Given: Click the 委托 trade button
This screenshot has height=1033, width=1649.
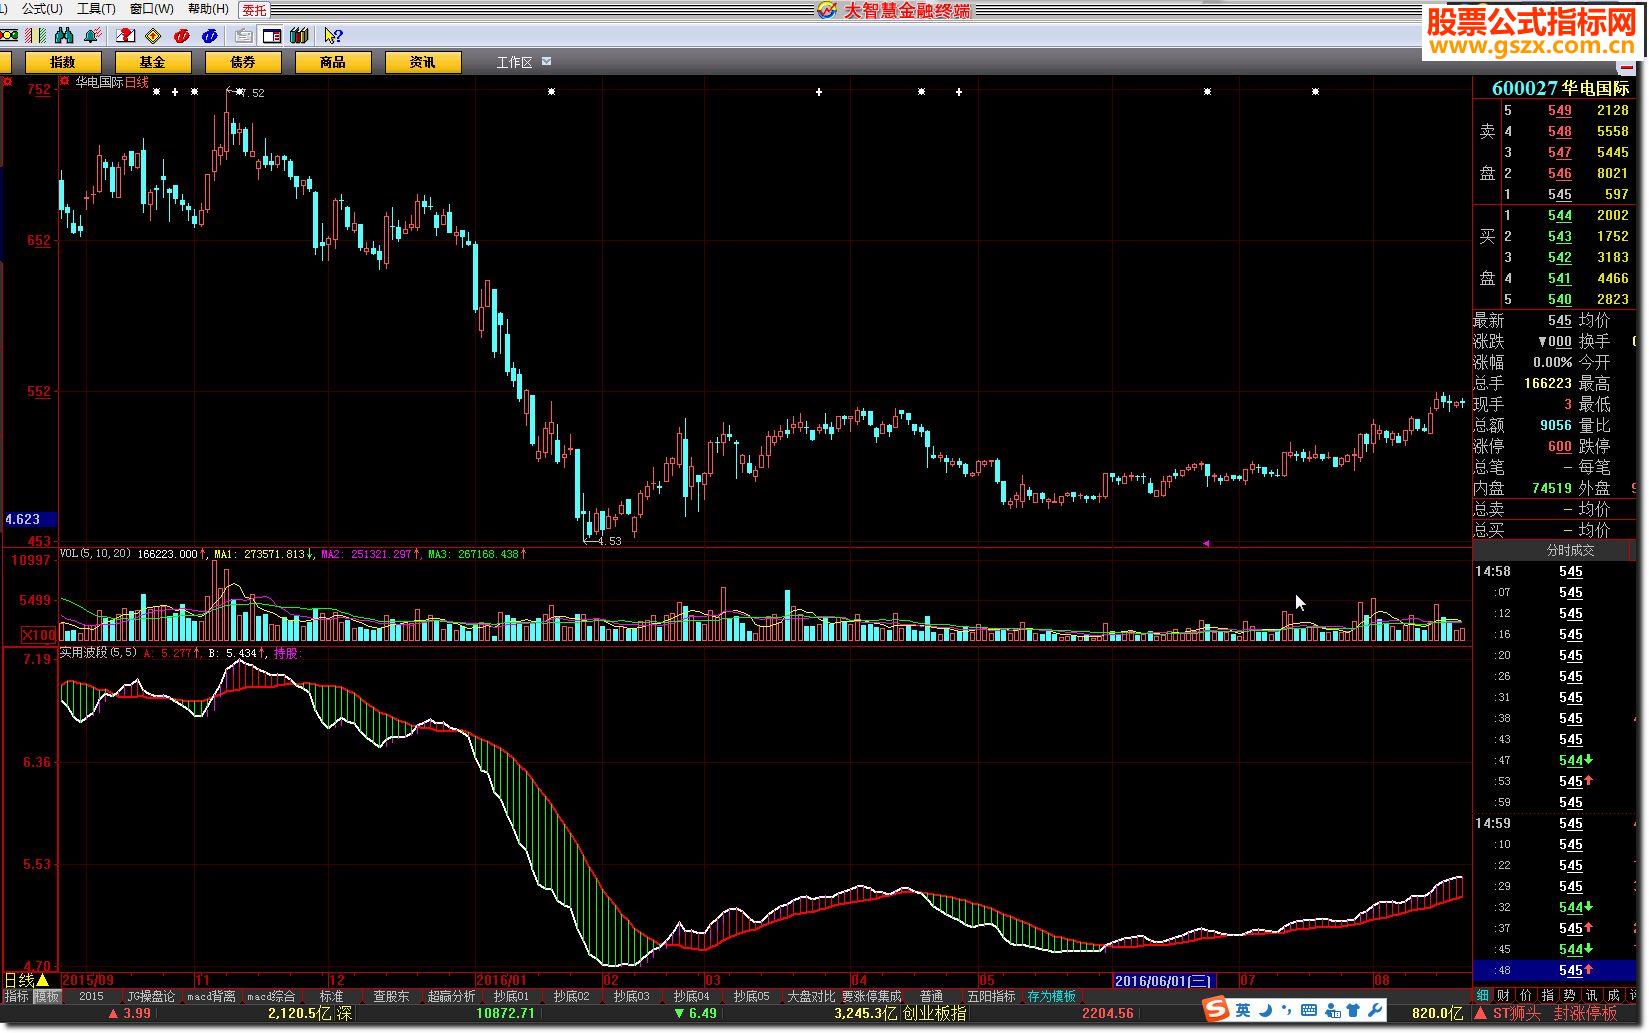Looking at the screenshot, I should 255,10.
